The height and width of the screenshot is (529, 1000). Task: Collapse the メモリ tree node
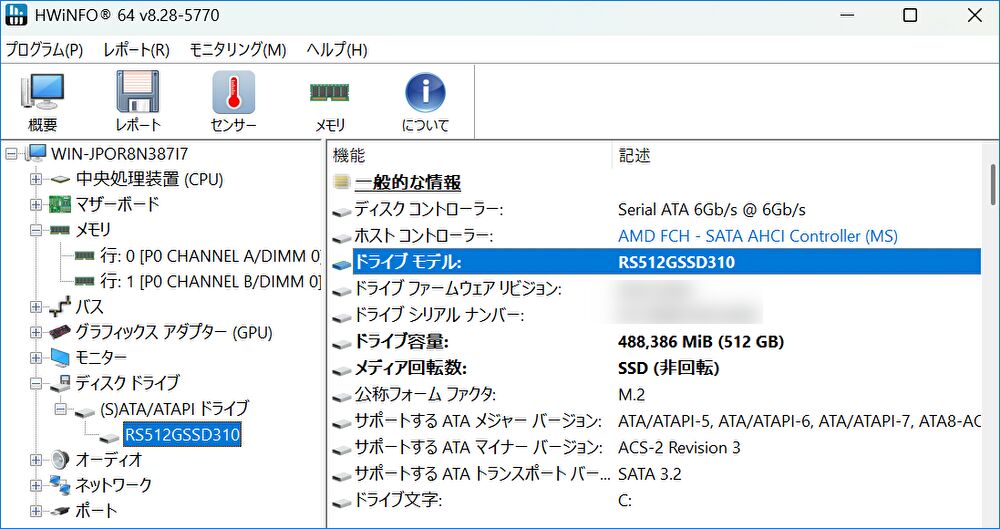(36, 230)
